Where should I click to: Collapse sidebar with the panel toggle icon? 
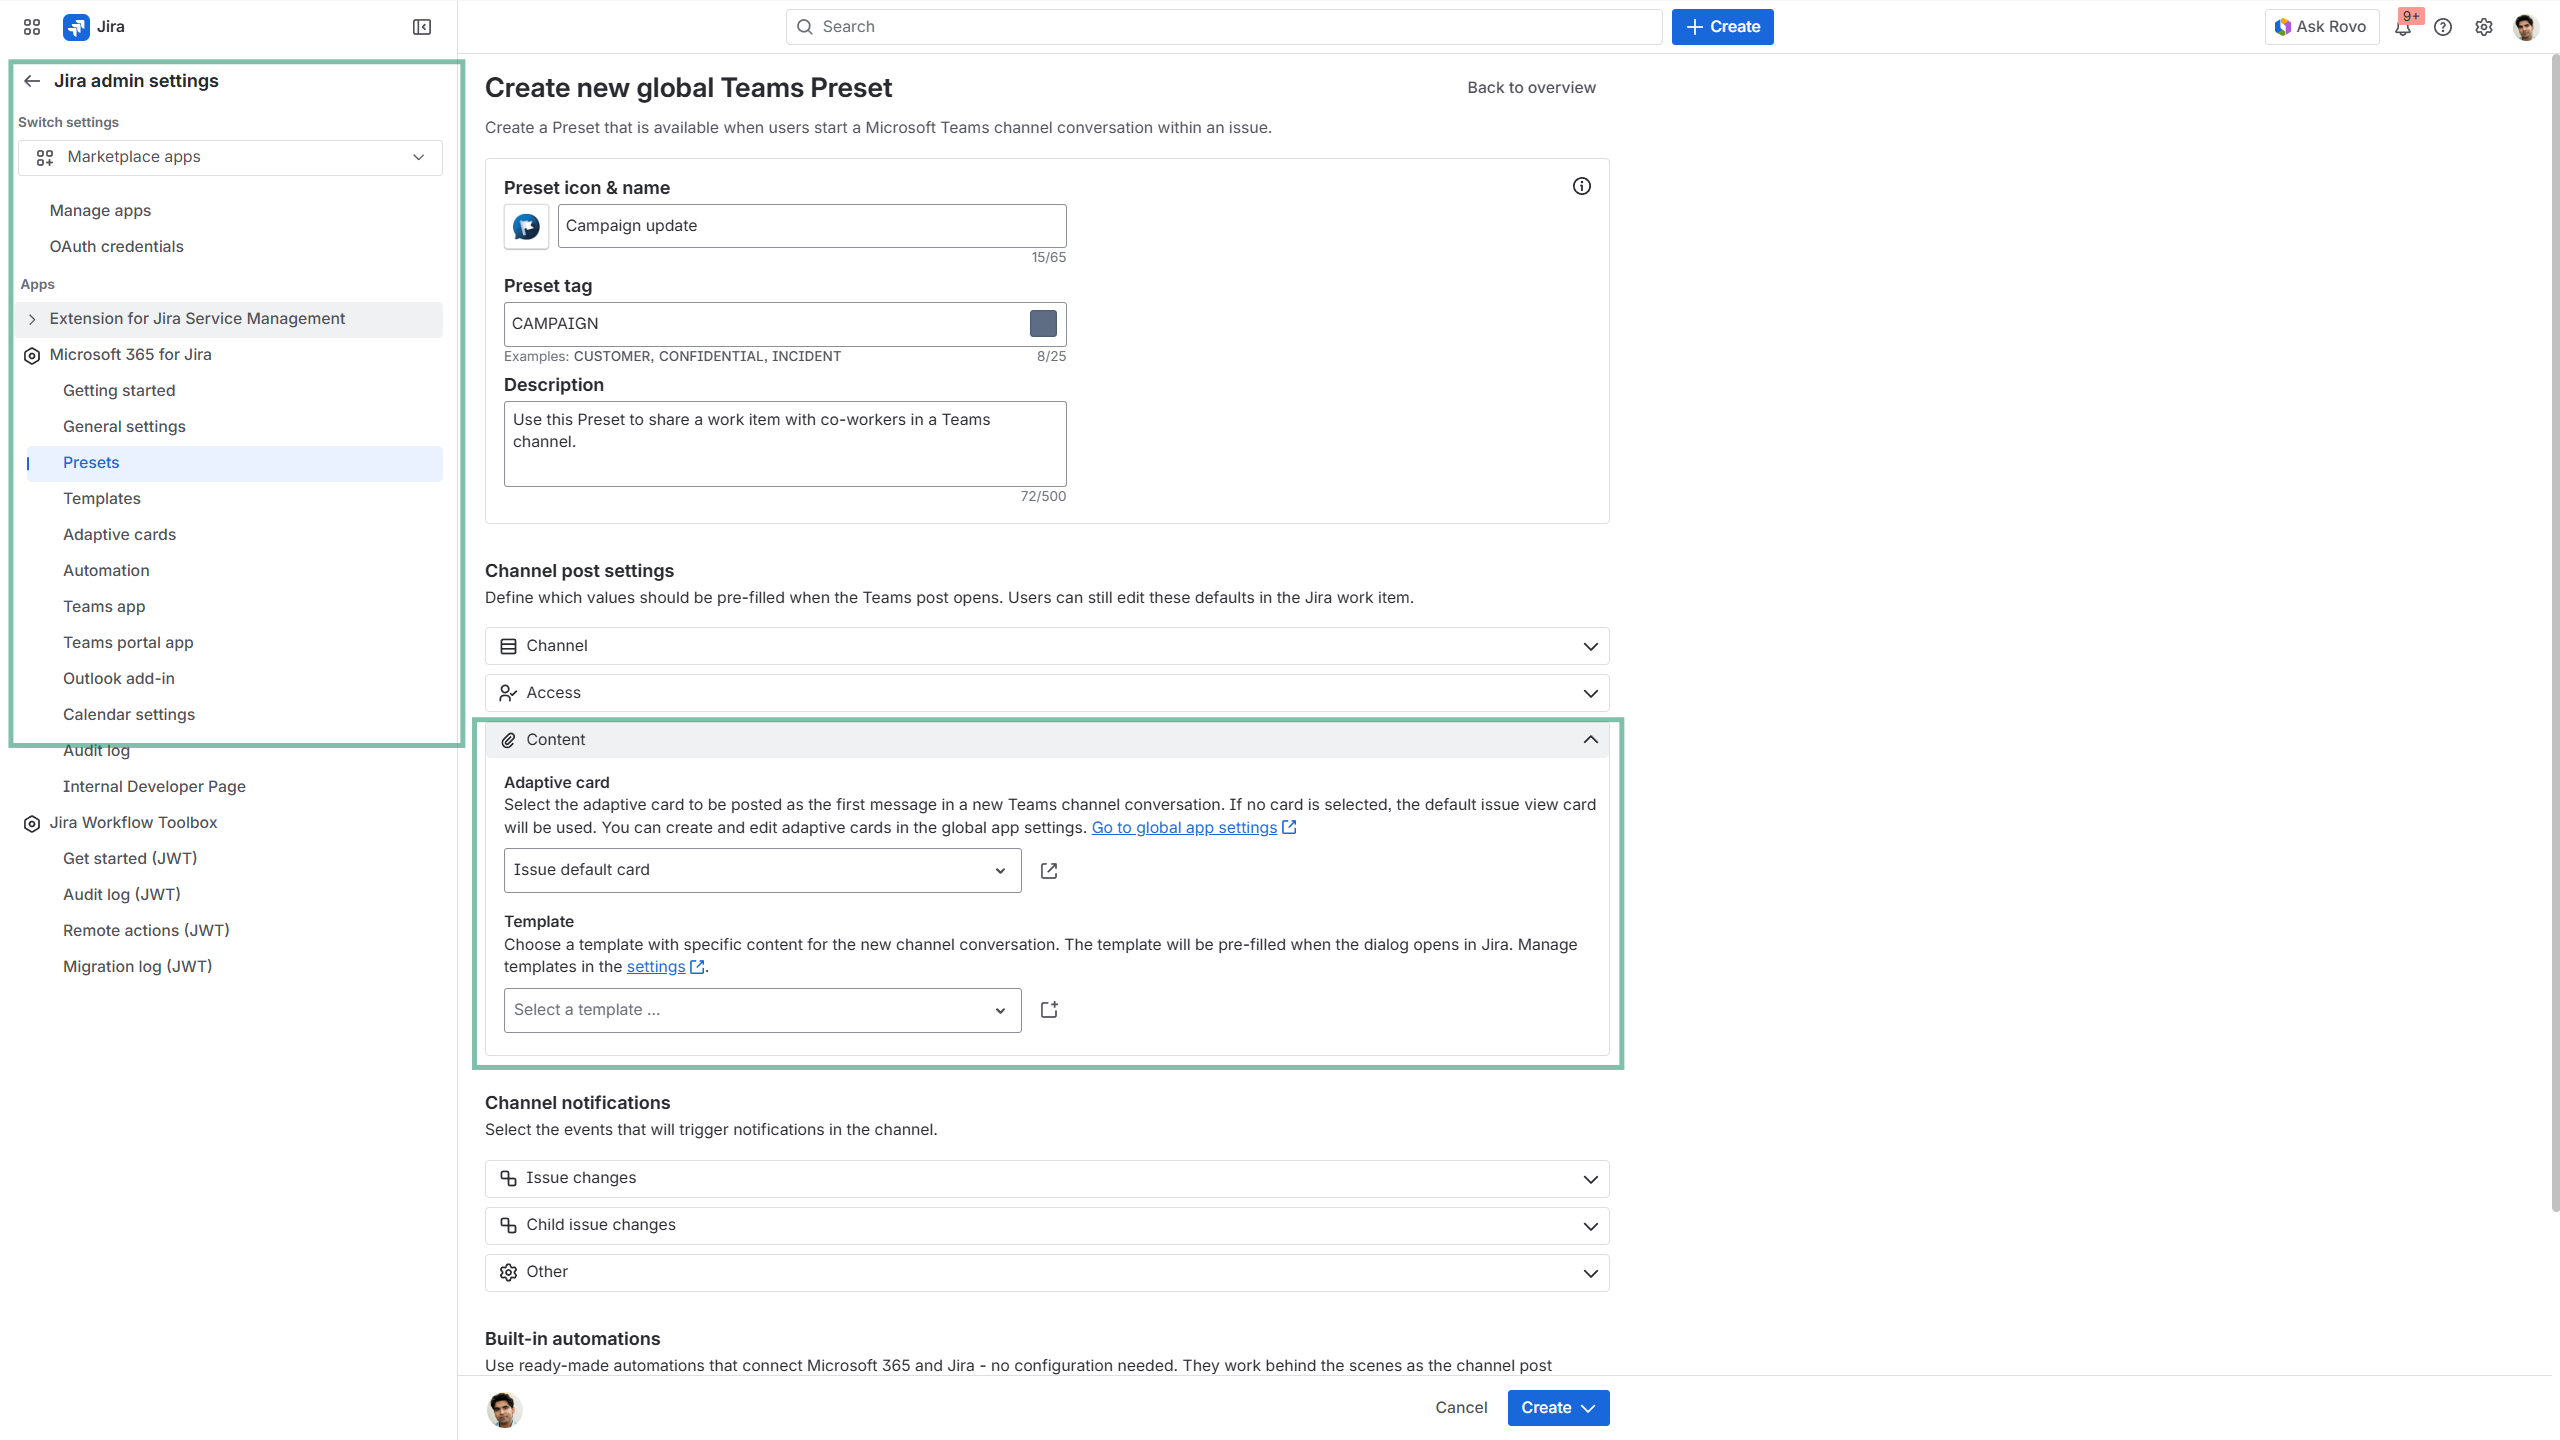[421, 27]
